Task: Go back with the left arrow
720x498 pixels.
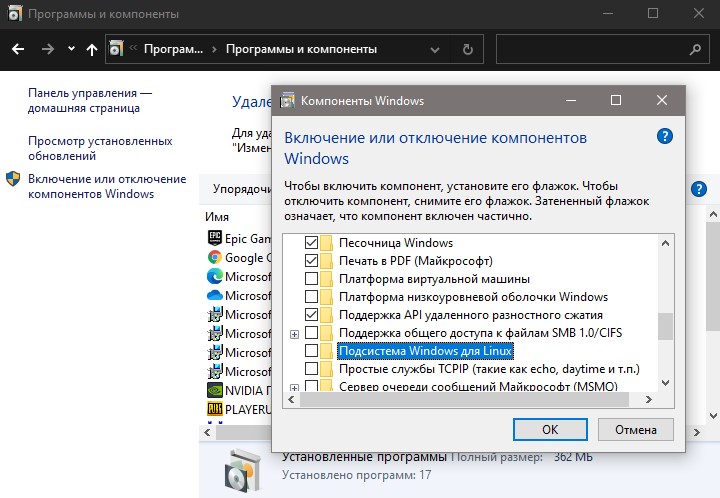Action: tap(18, 49)
